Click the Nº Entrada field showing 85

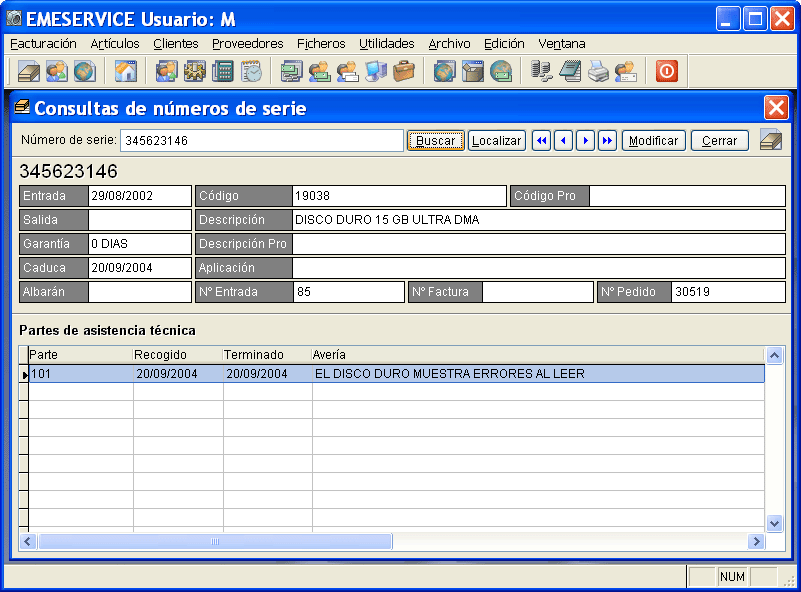[x=348, y=292]
